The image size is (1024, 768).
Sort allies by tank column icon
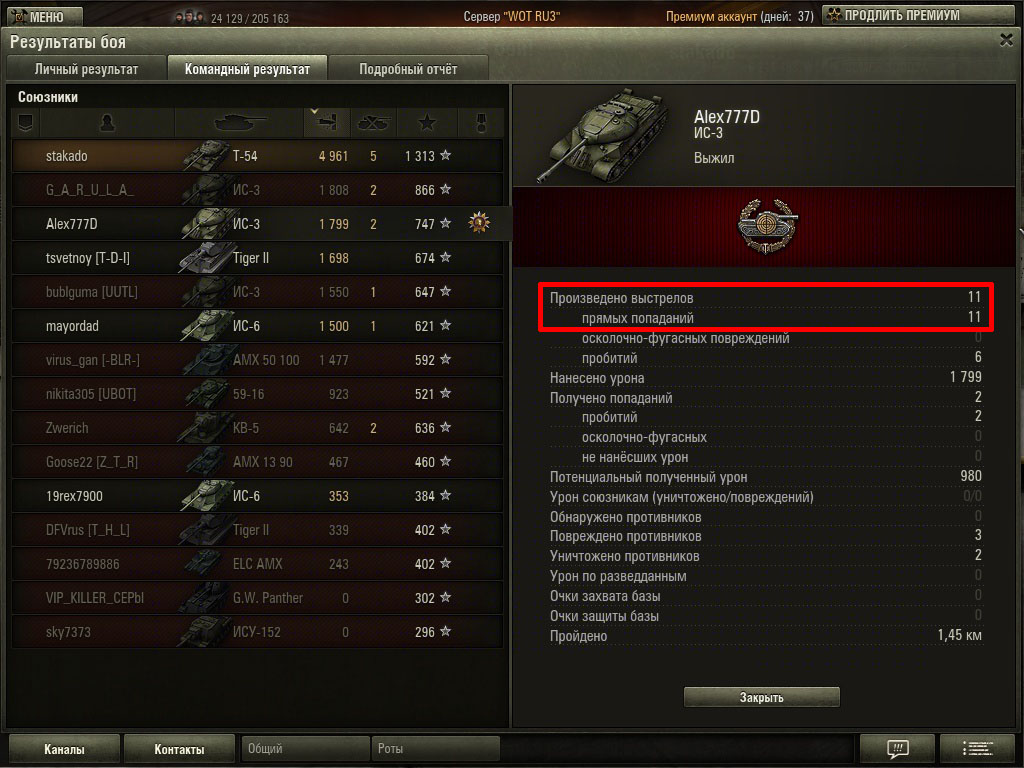(240, 122)
